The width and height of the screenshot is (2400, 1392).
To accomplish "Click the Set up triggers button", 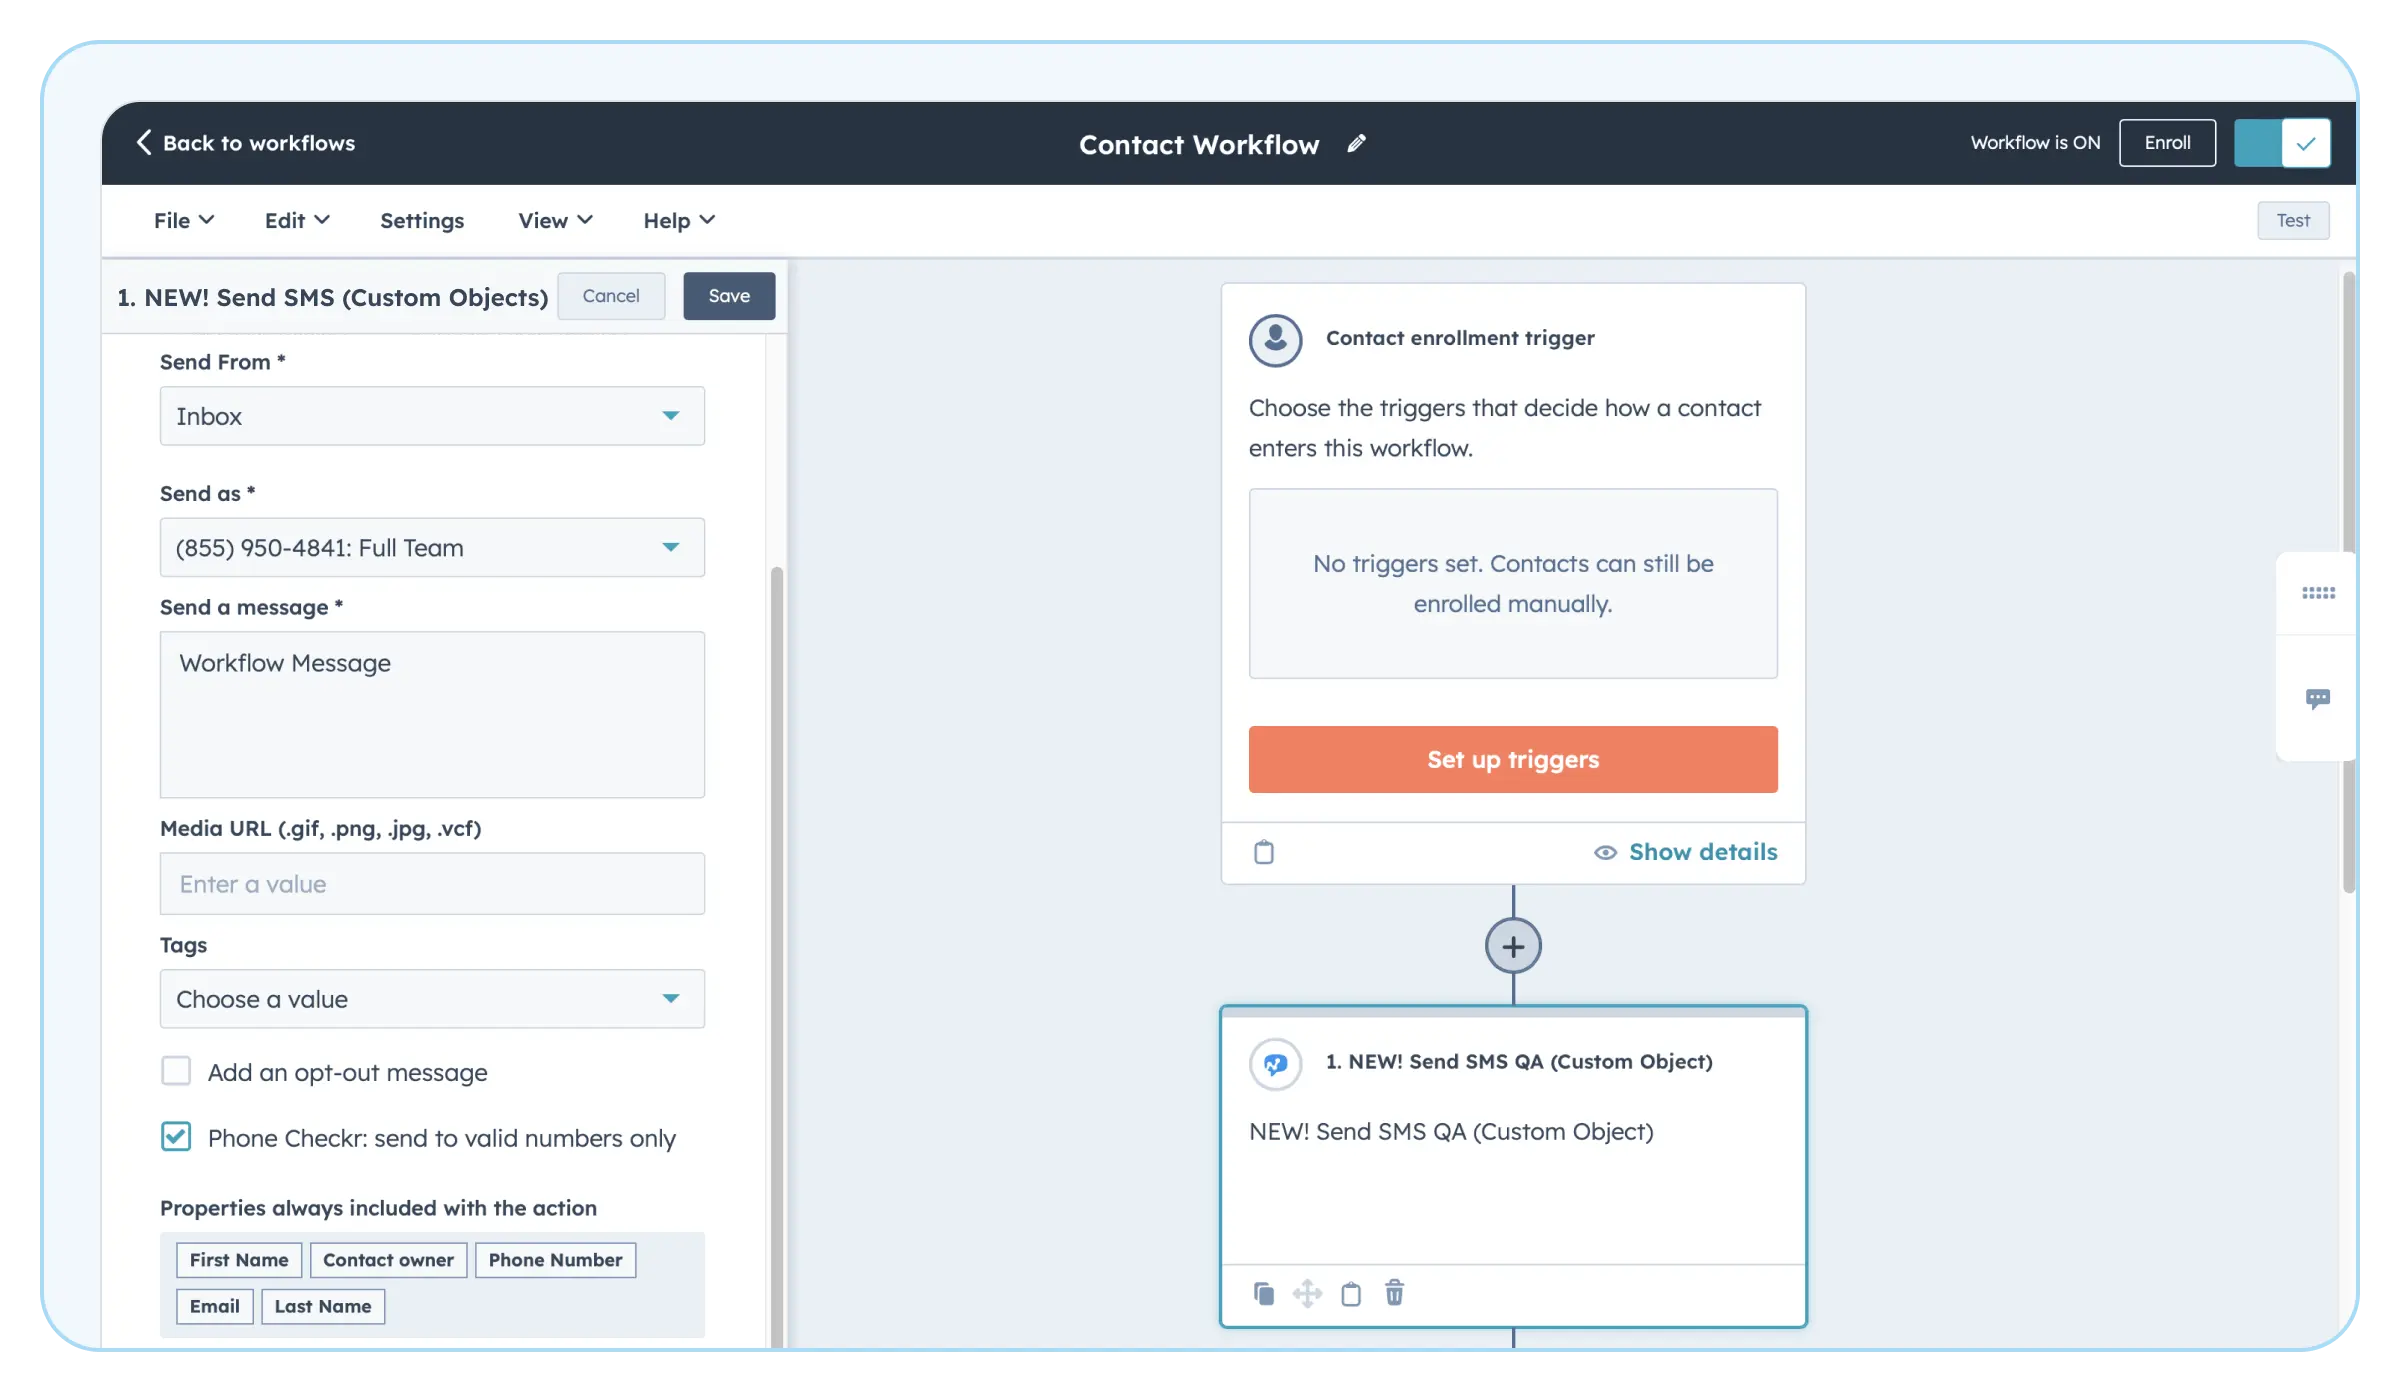I will point(1513,760).
